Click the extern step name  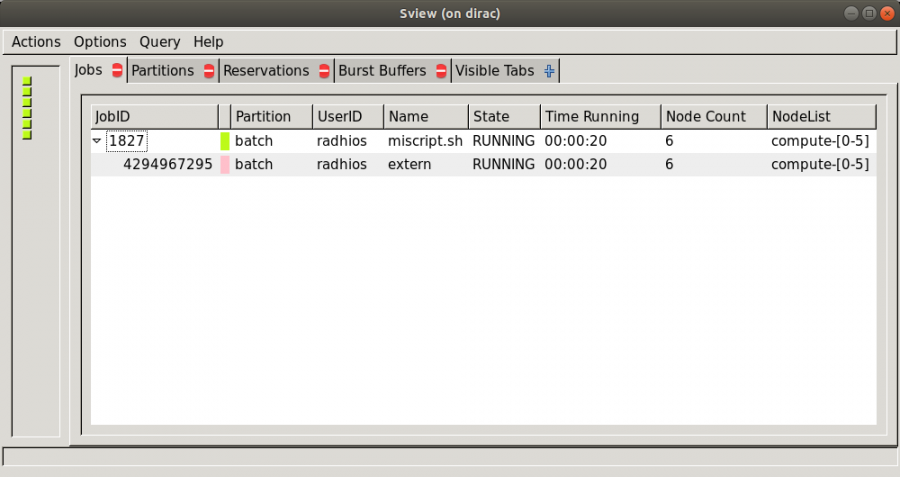pyautogui.click(x=409, y=164)
